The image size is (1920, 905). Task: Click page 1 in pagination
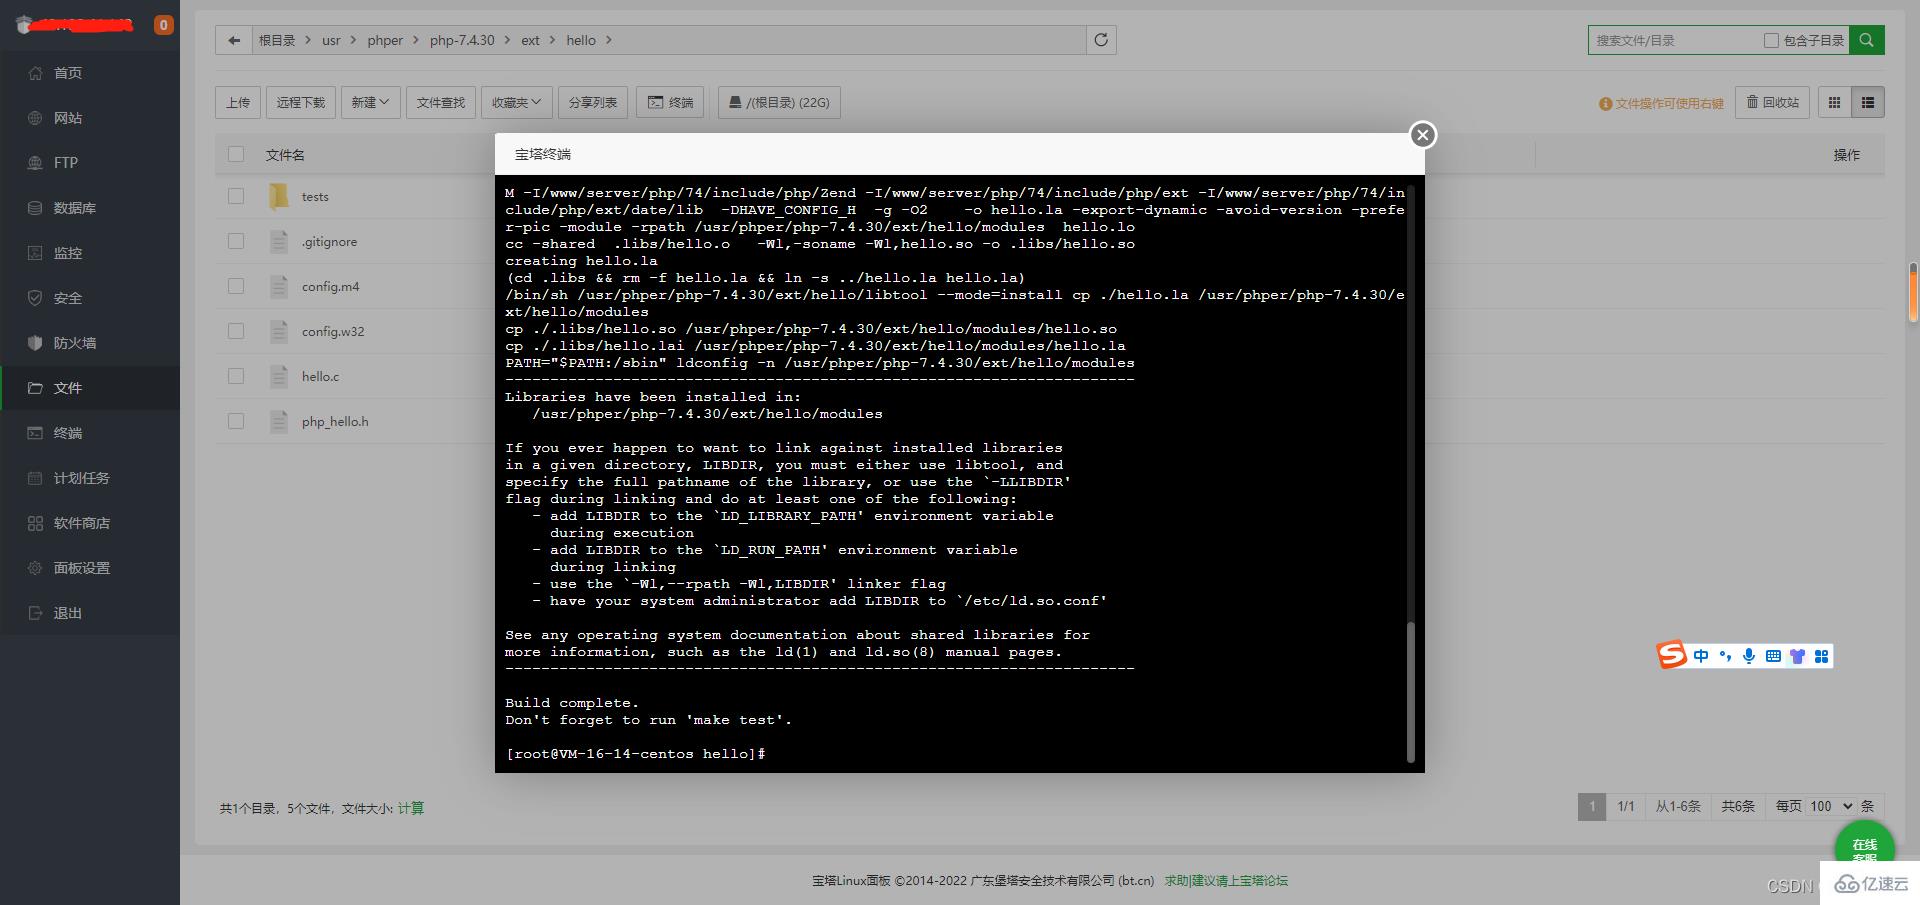point(1592,806)
